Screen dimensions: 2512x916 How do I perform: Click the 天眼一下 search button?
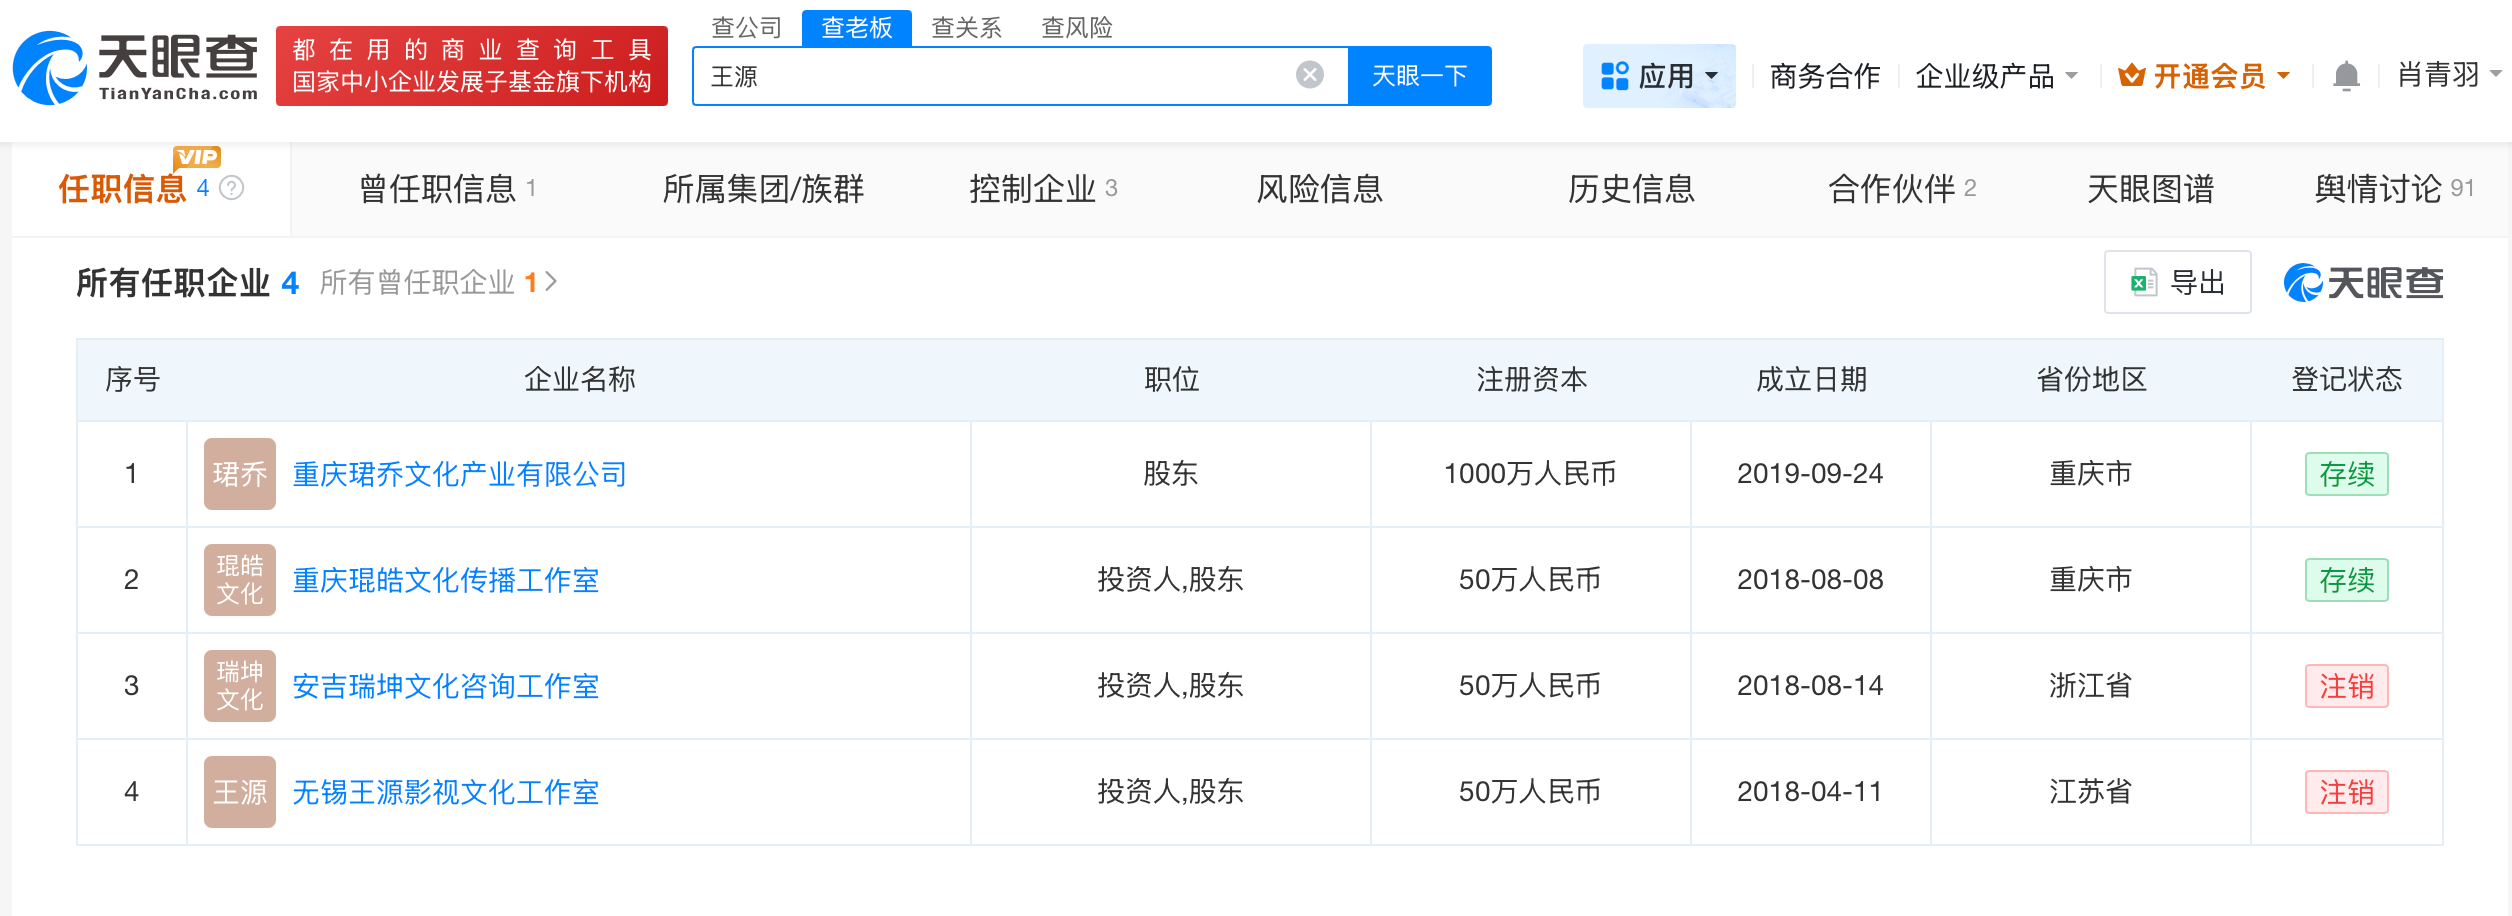pos(1421,74)
